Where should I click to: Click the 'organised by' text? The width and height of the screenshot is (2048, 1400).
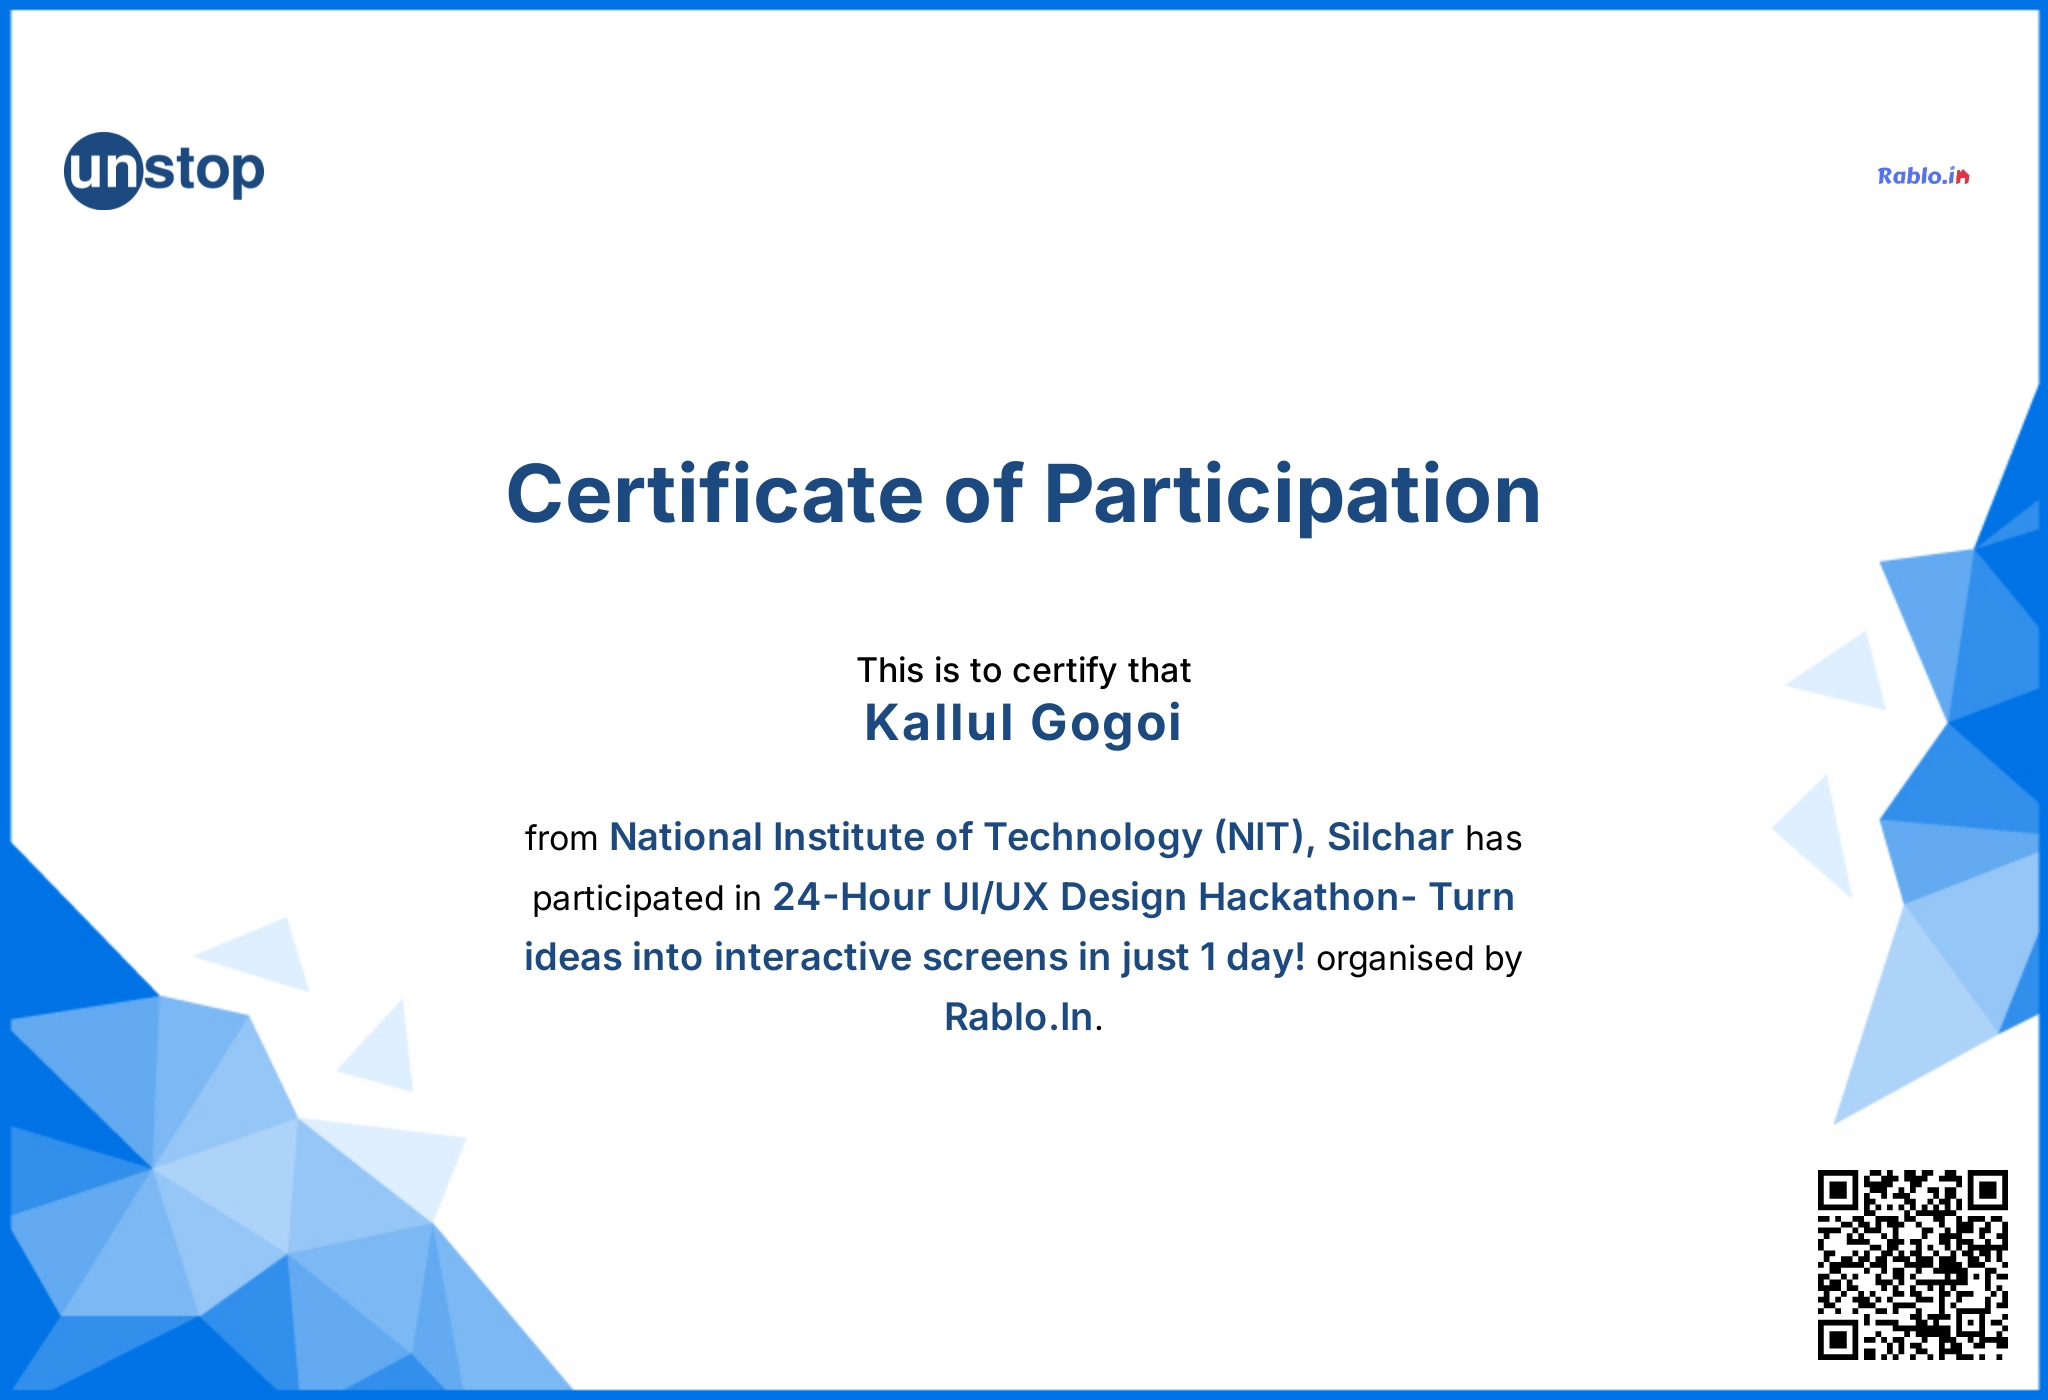1418,958
